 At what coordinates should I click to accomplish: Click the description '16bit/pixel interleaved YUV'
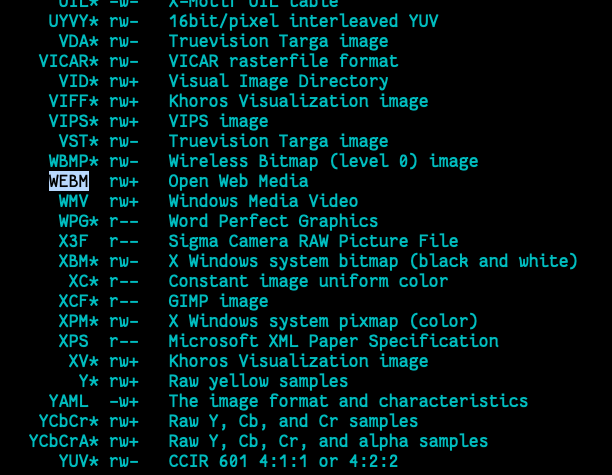pos(303,21)
